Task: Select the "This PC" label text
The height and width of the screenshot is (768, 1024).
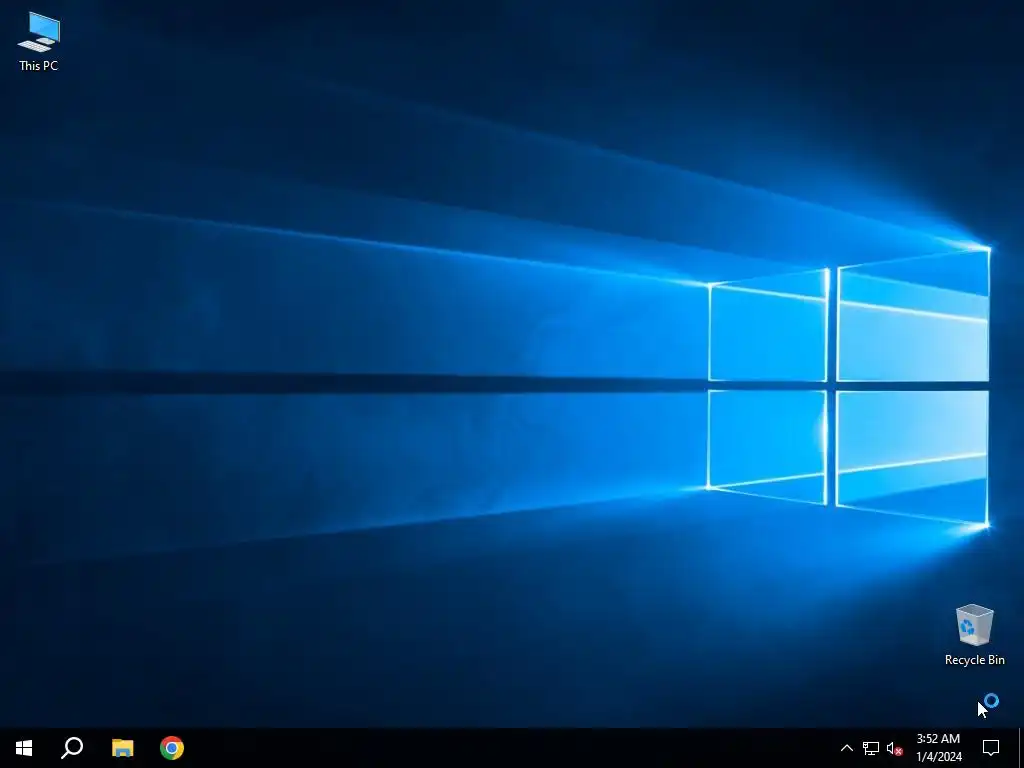Action: [39, 65]
